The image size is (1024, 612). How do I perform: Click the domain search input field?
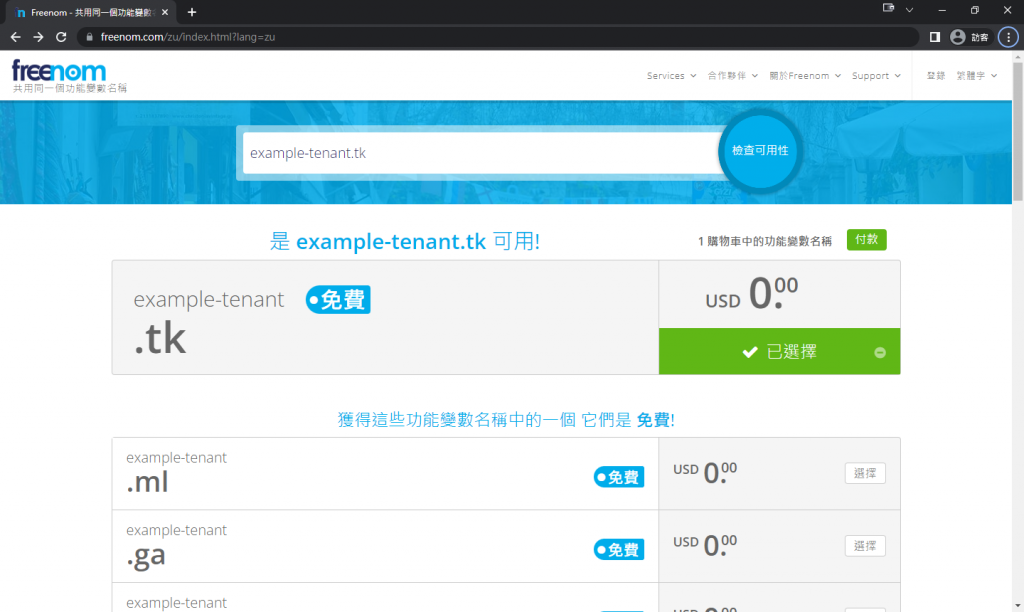click(482, 153)
